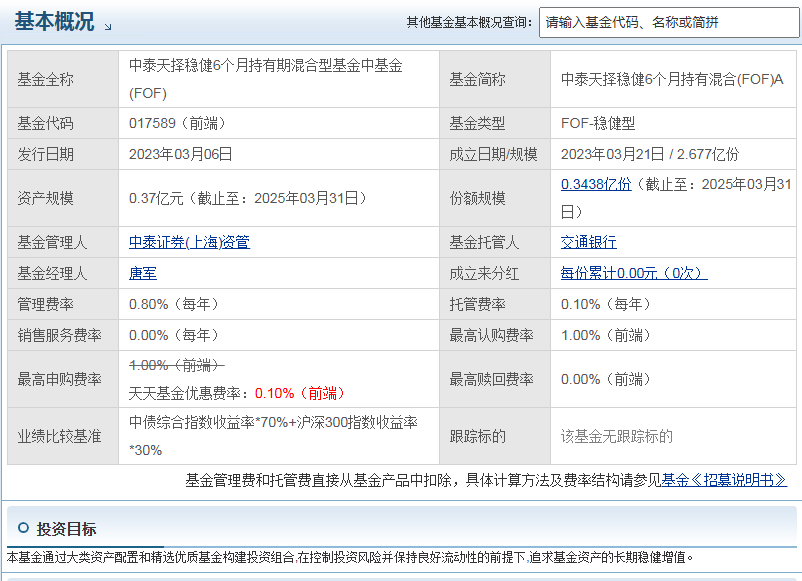802x581 pixels.
Task: Click the 销售服务费率 label cell
Action: coord(63,336)
